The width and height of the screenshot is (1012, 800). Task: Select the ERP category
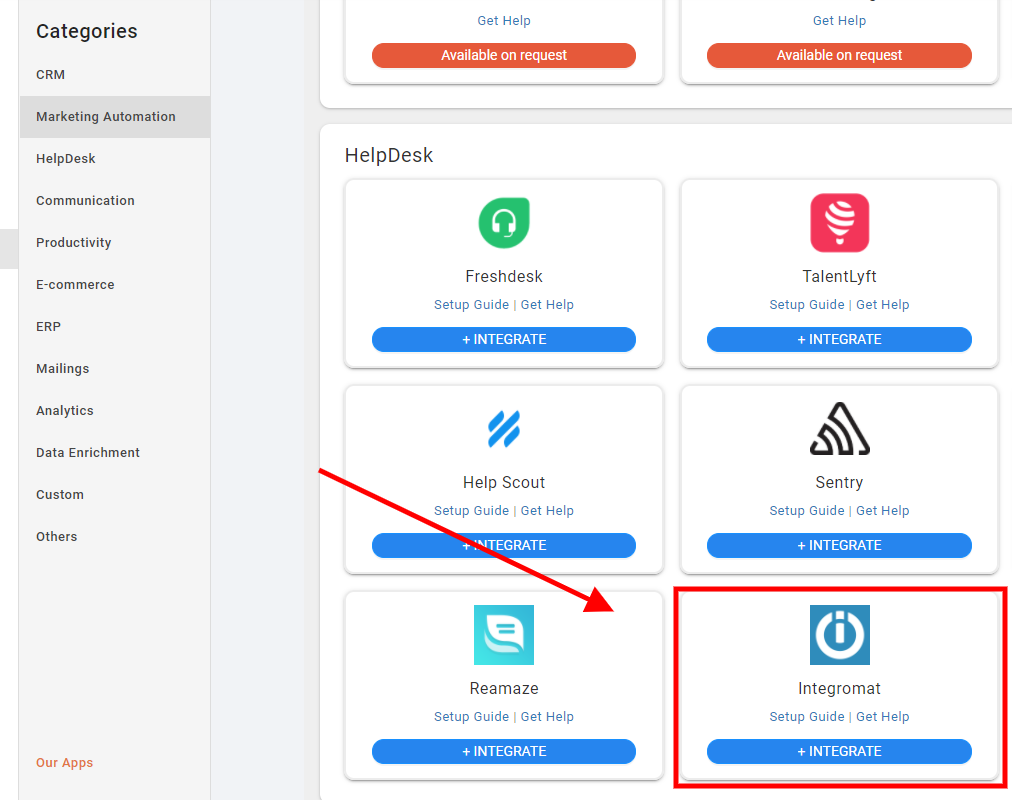click(x=115, y=326)
